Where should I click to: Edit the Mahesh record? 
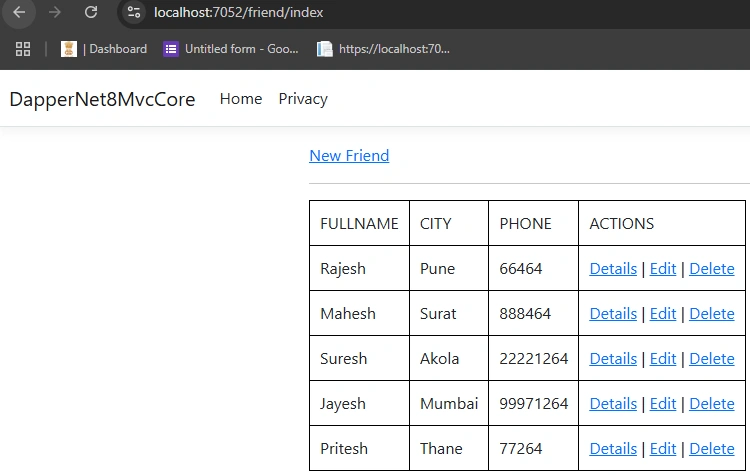coord(662,314)
